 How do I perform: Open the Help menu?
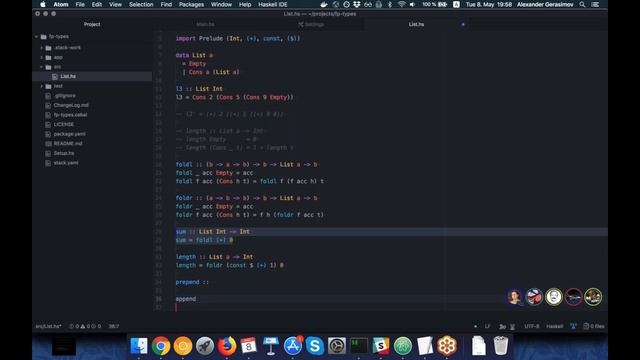[245, 4]
